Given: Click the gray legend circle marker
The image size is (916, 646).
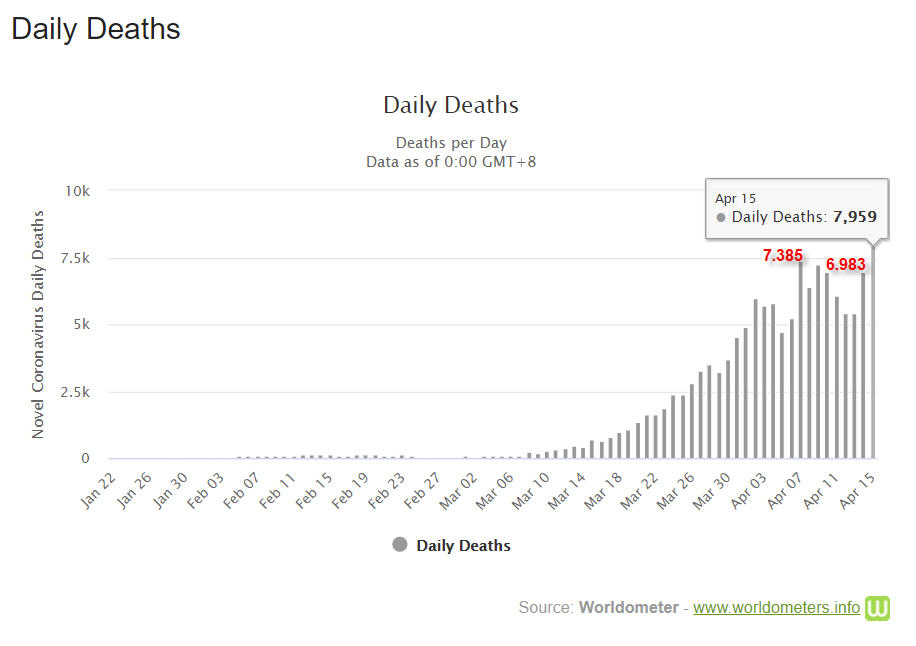Looking at the screenshot, I should (x=400, y=545).
